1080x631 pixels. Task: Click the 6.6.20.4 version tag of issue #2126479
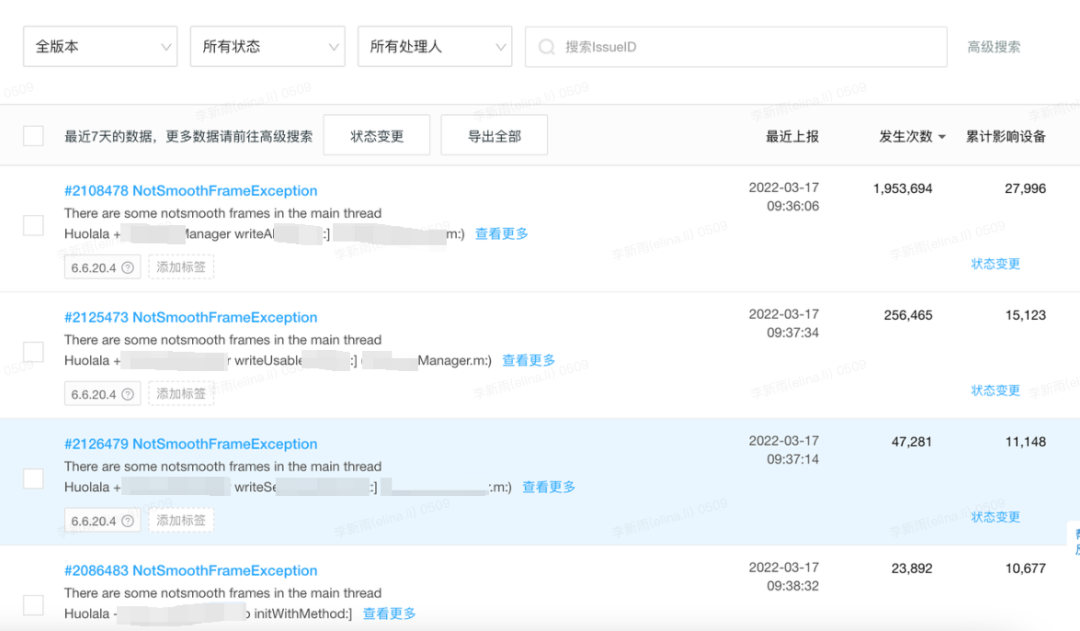pyautogui.click(x=103, y=521)
